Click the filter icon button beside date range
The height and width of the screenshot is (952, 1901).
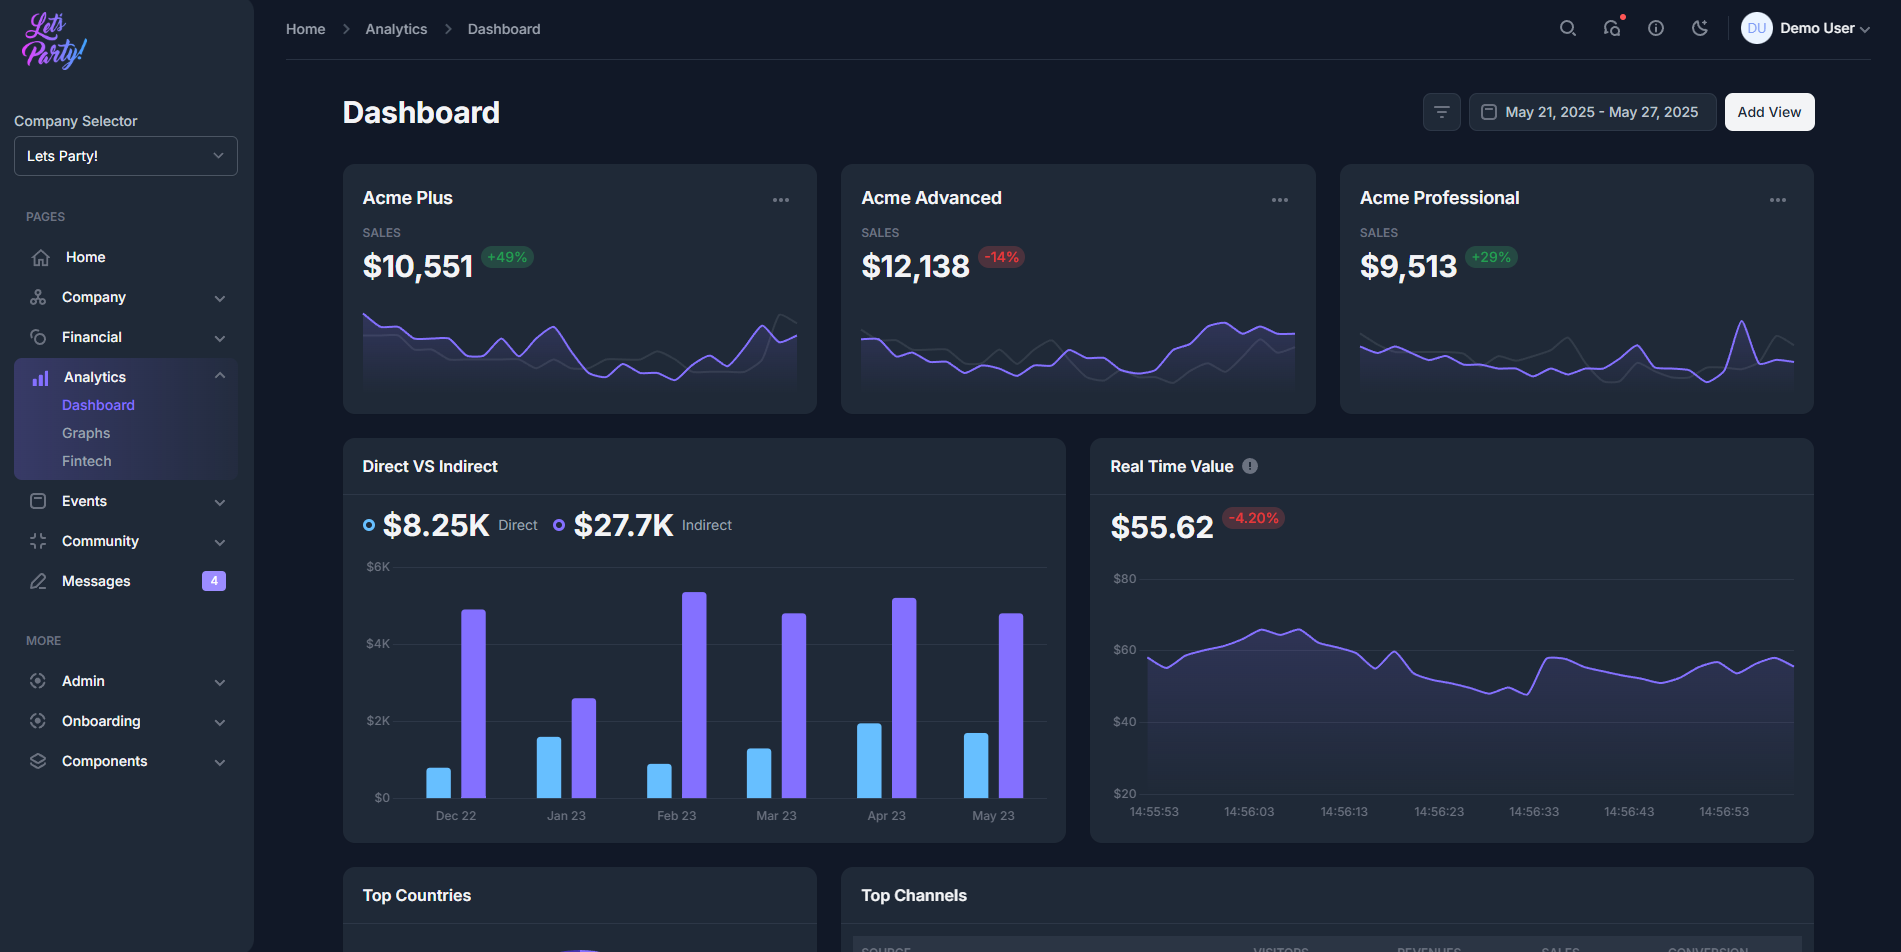pos(1442,112)
